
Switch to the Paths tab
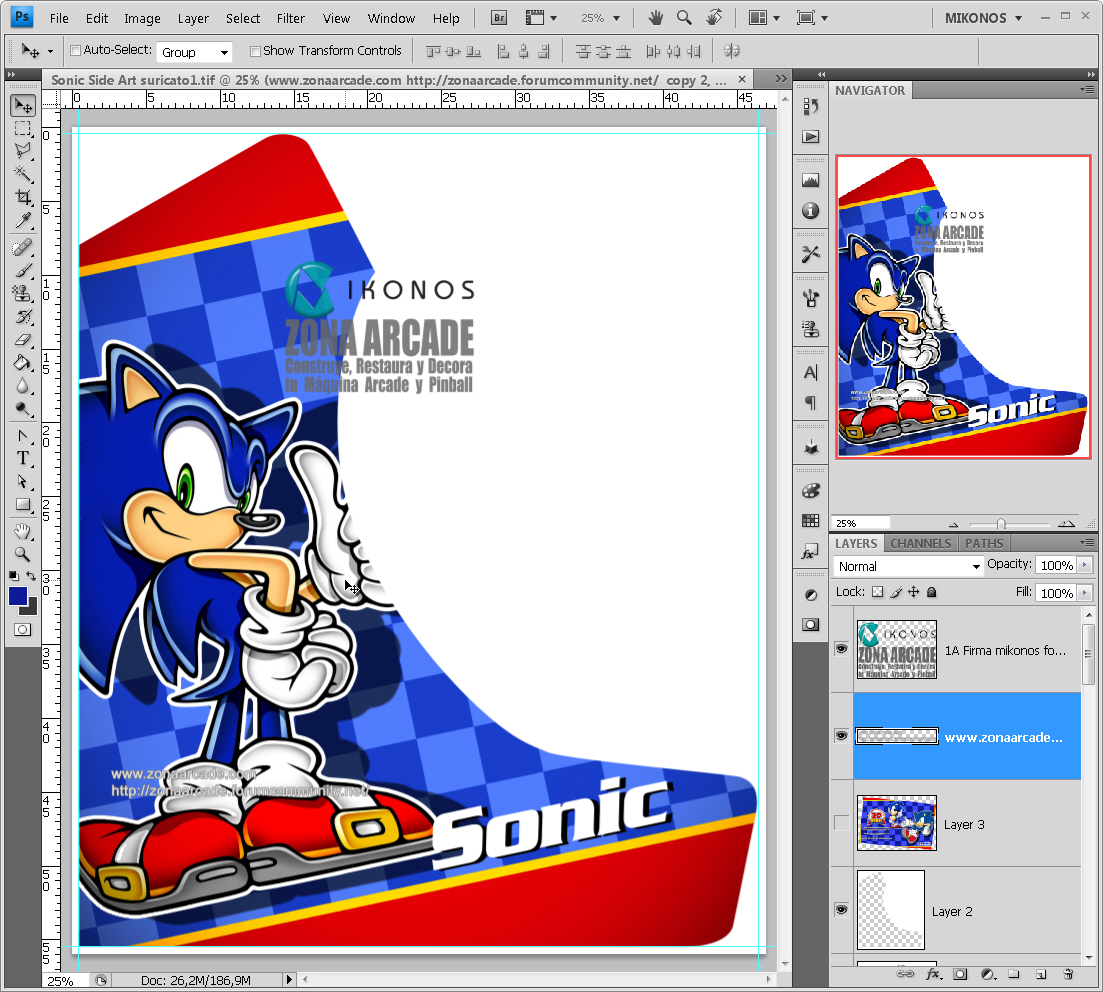983,544
